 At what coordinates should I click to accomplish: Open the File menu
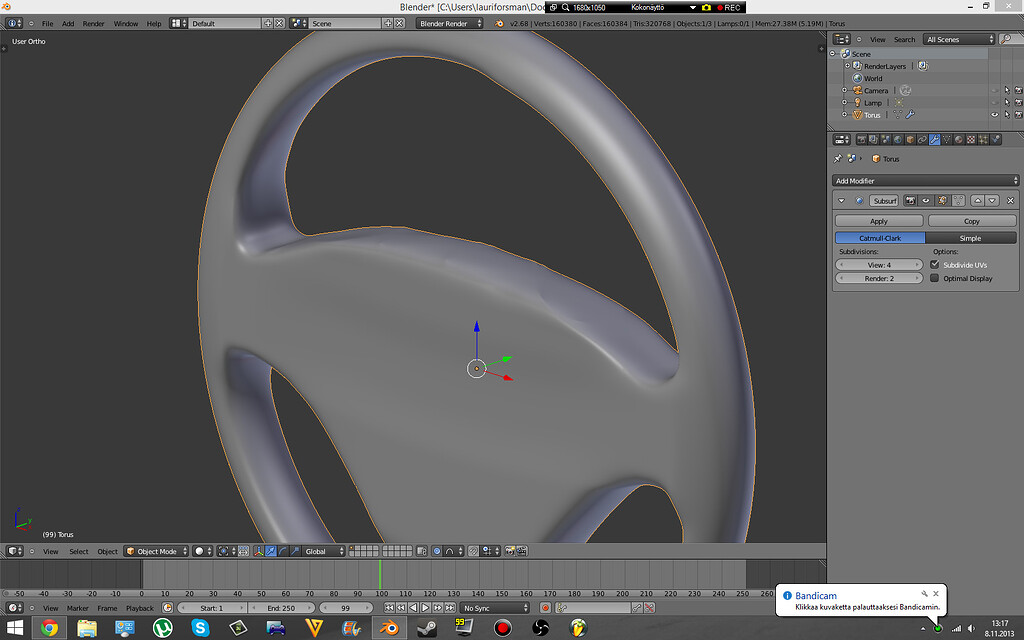[x=47, y=24]
